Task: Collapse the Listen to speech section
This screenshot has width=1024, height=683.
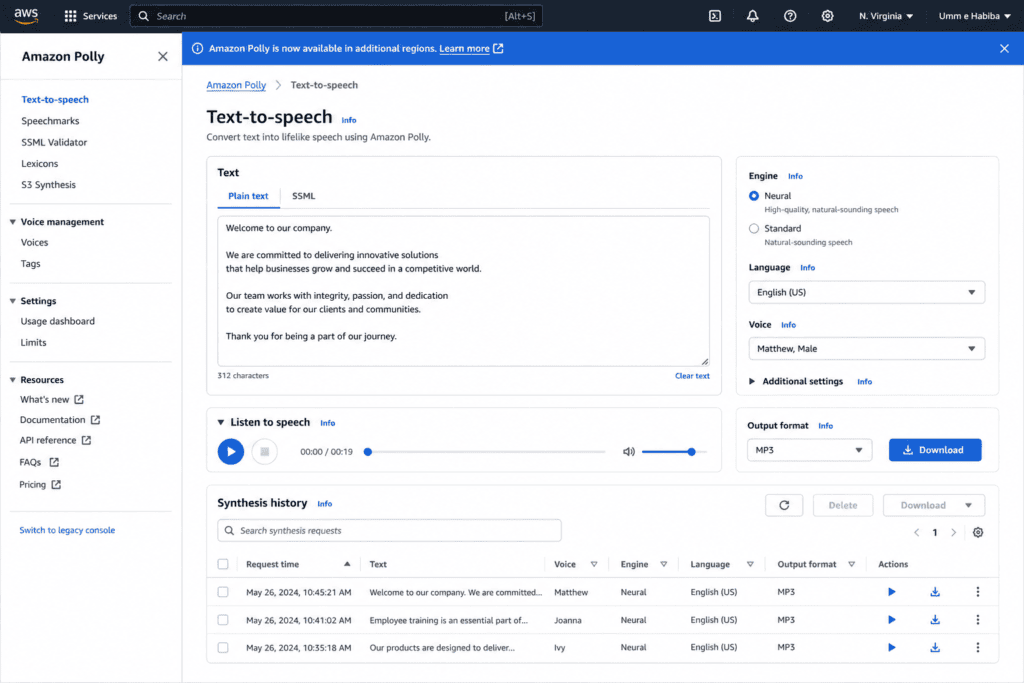Action: pyautogui.click(x=221, y=422)
